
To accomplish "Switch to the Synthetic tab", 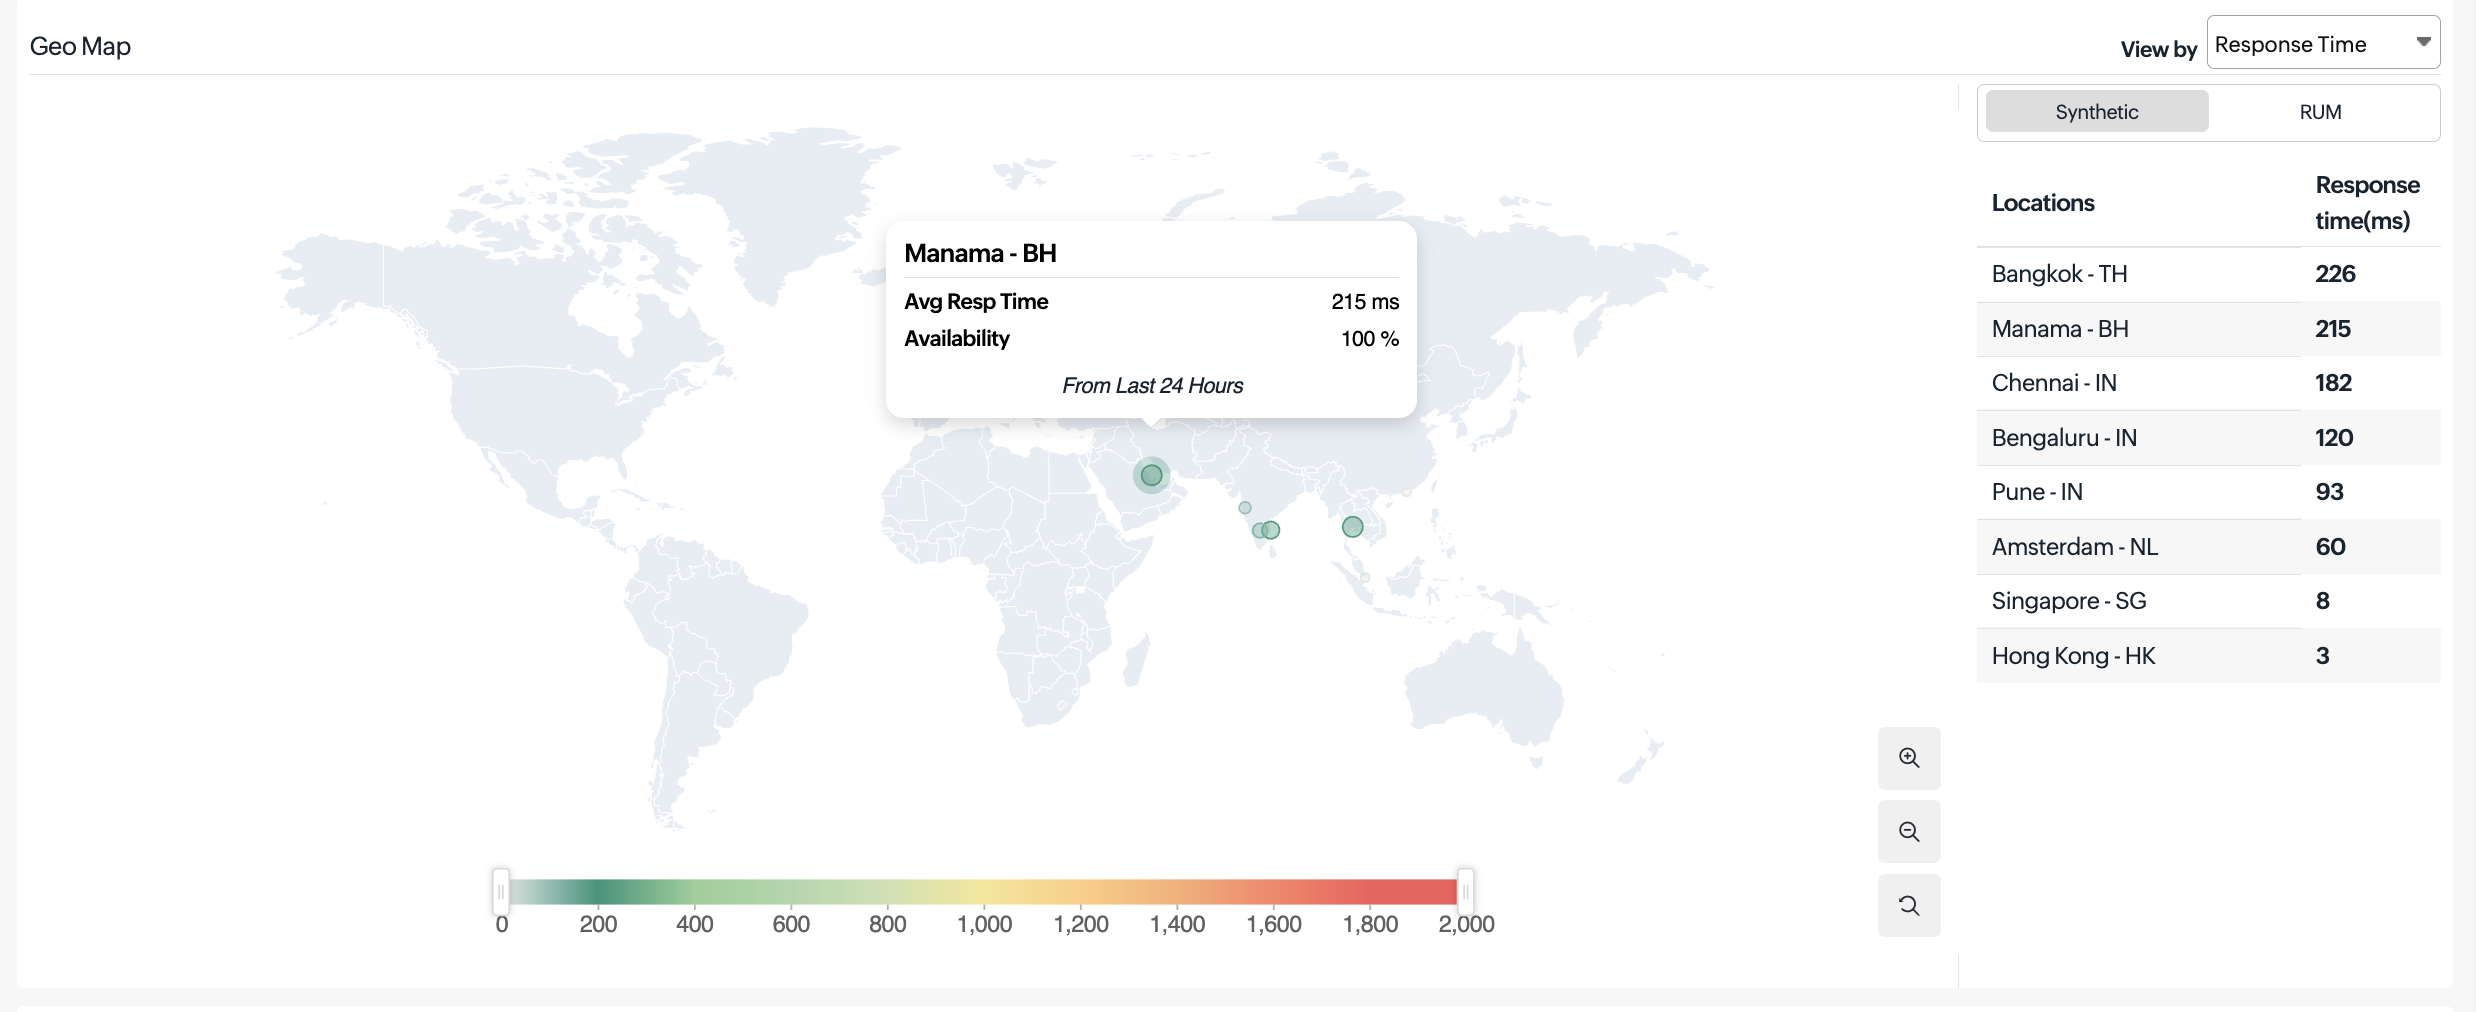I will (x=2096, y=112).
